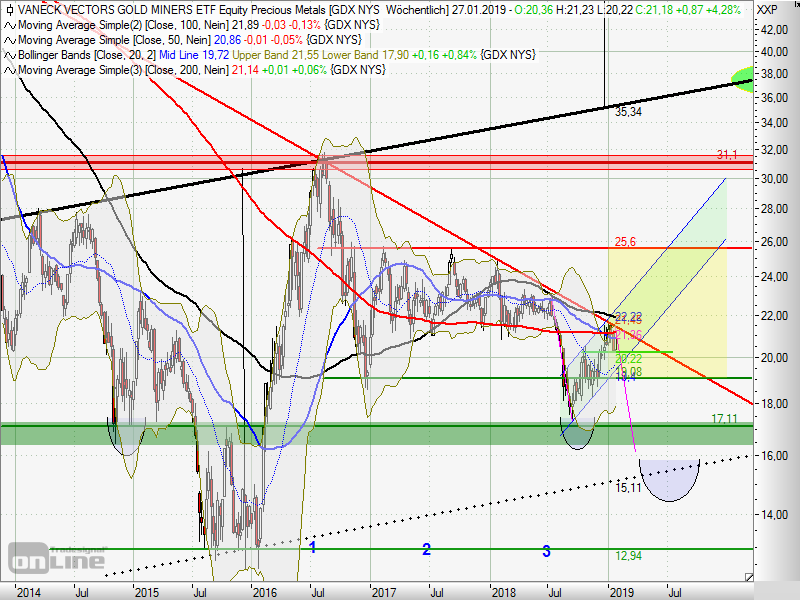The height and width of the screenshot is (600, 800).
Task: Click the close price C:21,18
Action: click(x=655, y=10)
